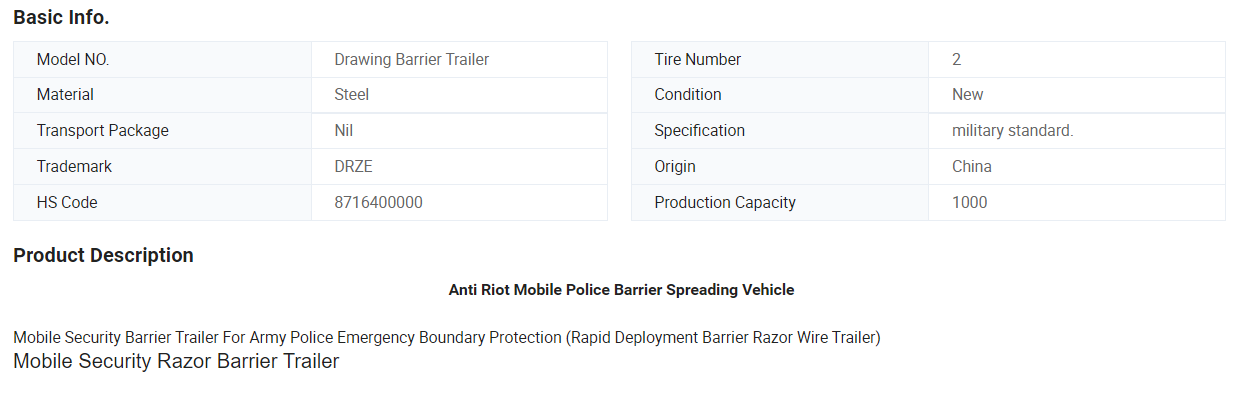Click the Drawing Barrier Trailer model value
The image size is (1244, 397).
tap(412, 59)
